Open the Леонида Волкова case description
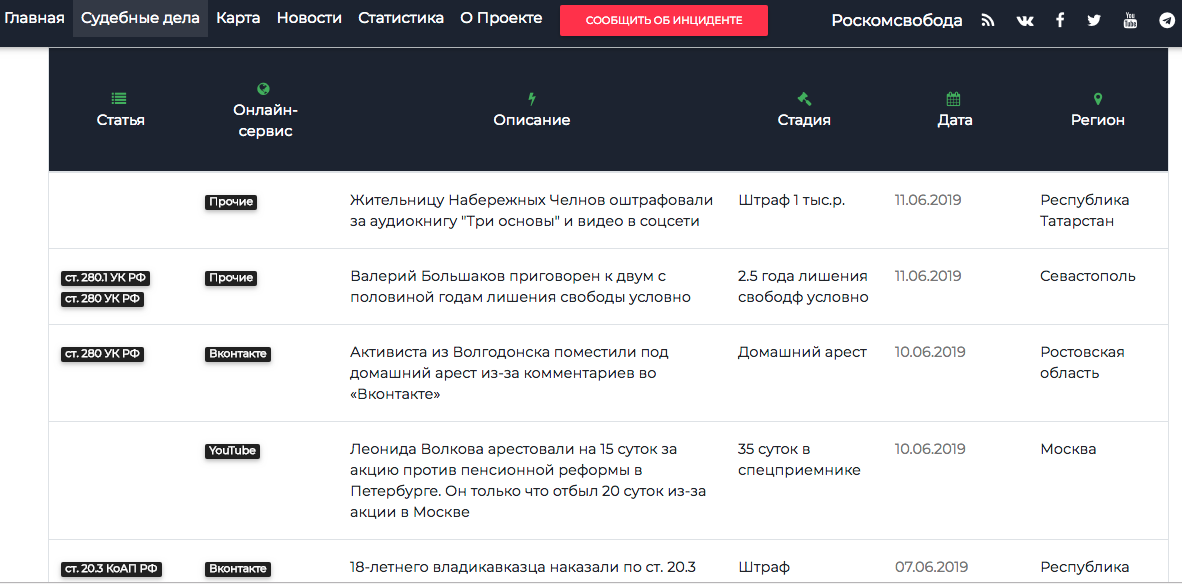This screenshot has height=584, width=1182. pos(528,481)
